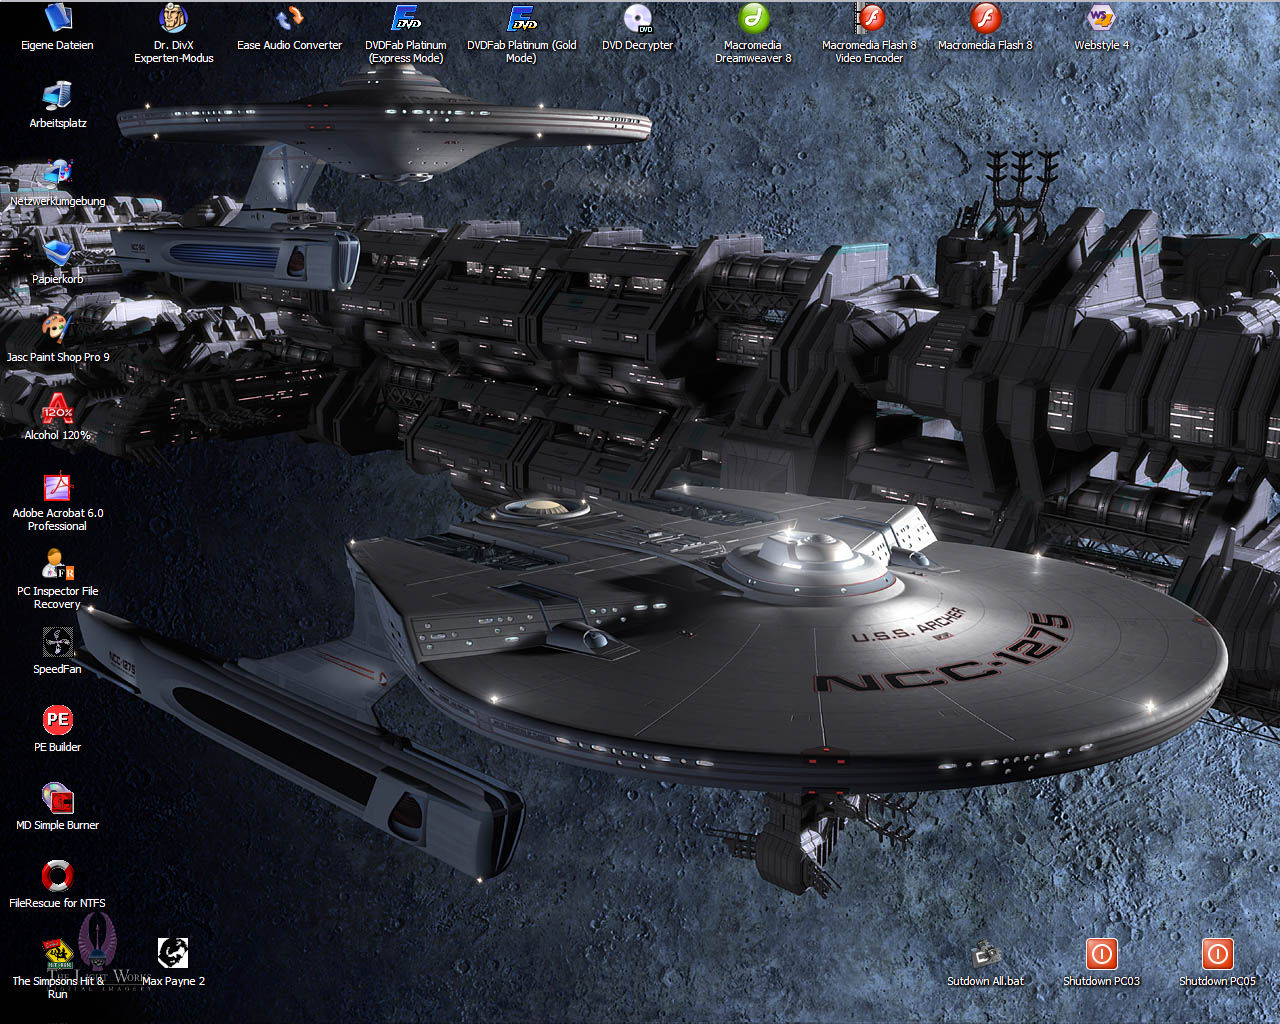Select Adobe Acrobat 6.0 Professional icon
The width and height of the screenshot is (1280, 1024).
point(57,487)
